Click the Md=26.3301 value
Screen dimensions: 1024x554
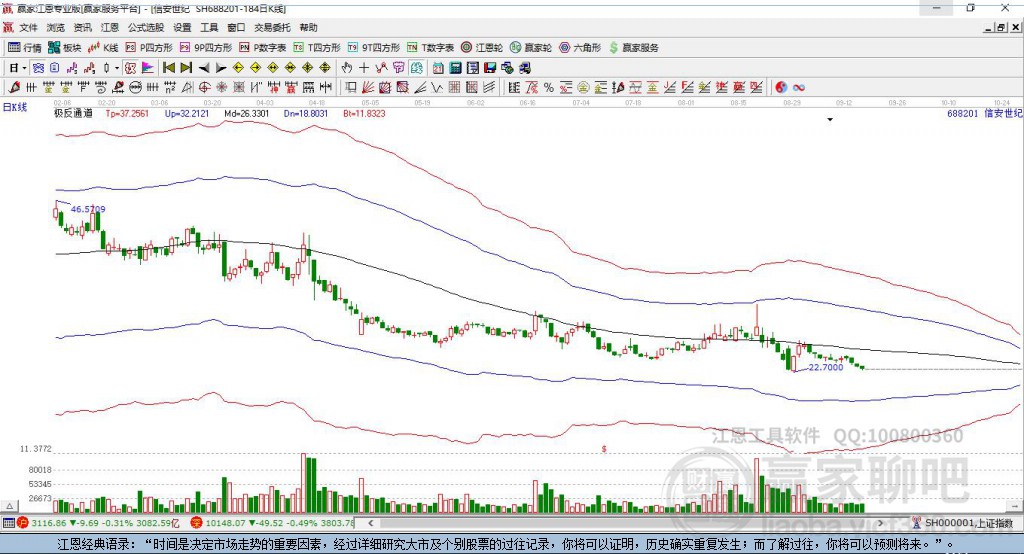click(246, 113)
